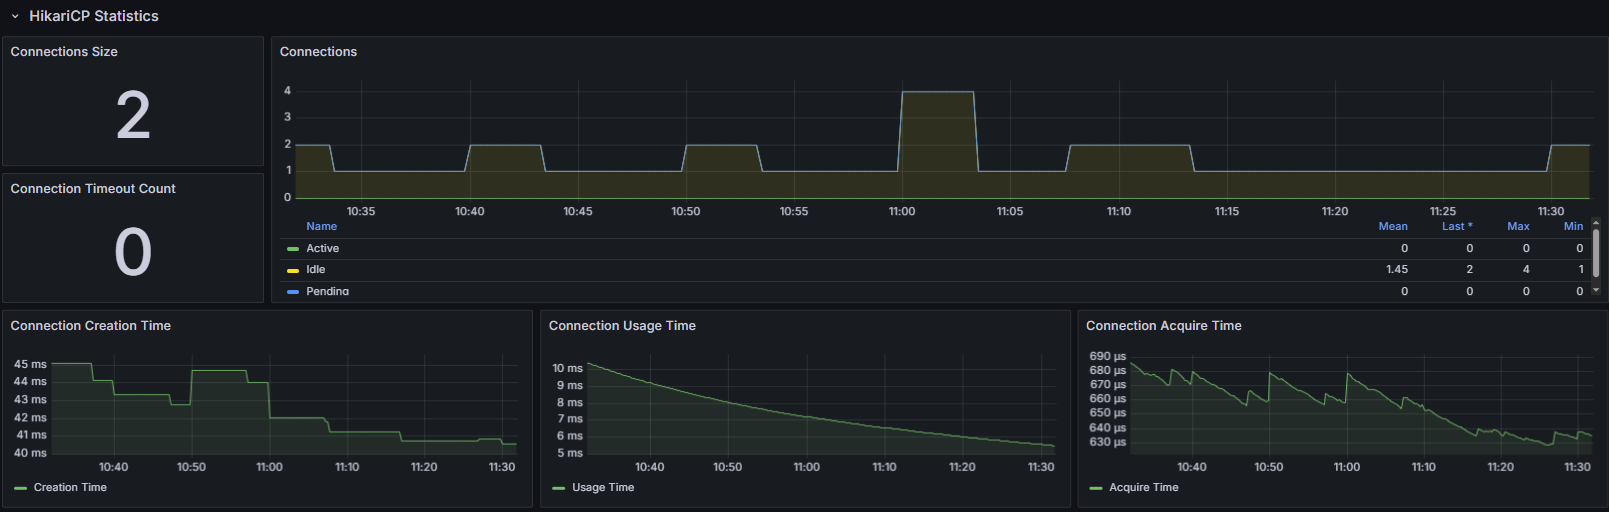Sort legend by the Mean column
Image resolution: width=1609 pixels, height=512 pixels.
pos(1392,227)
